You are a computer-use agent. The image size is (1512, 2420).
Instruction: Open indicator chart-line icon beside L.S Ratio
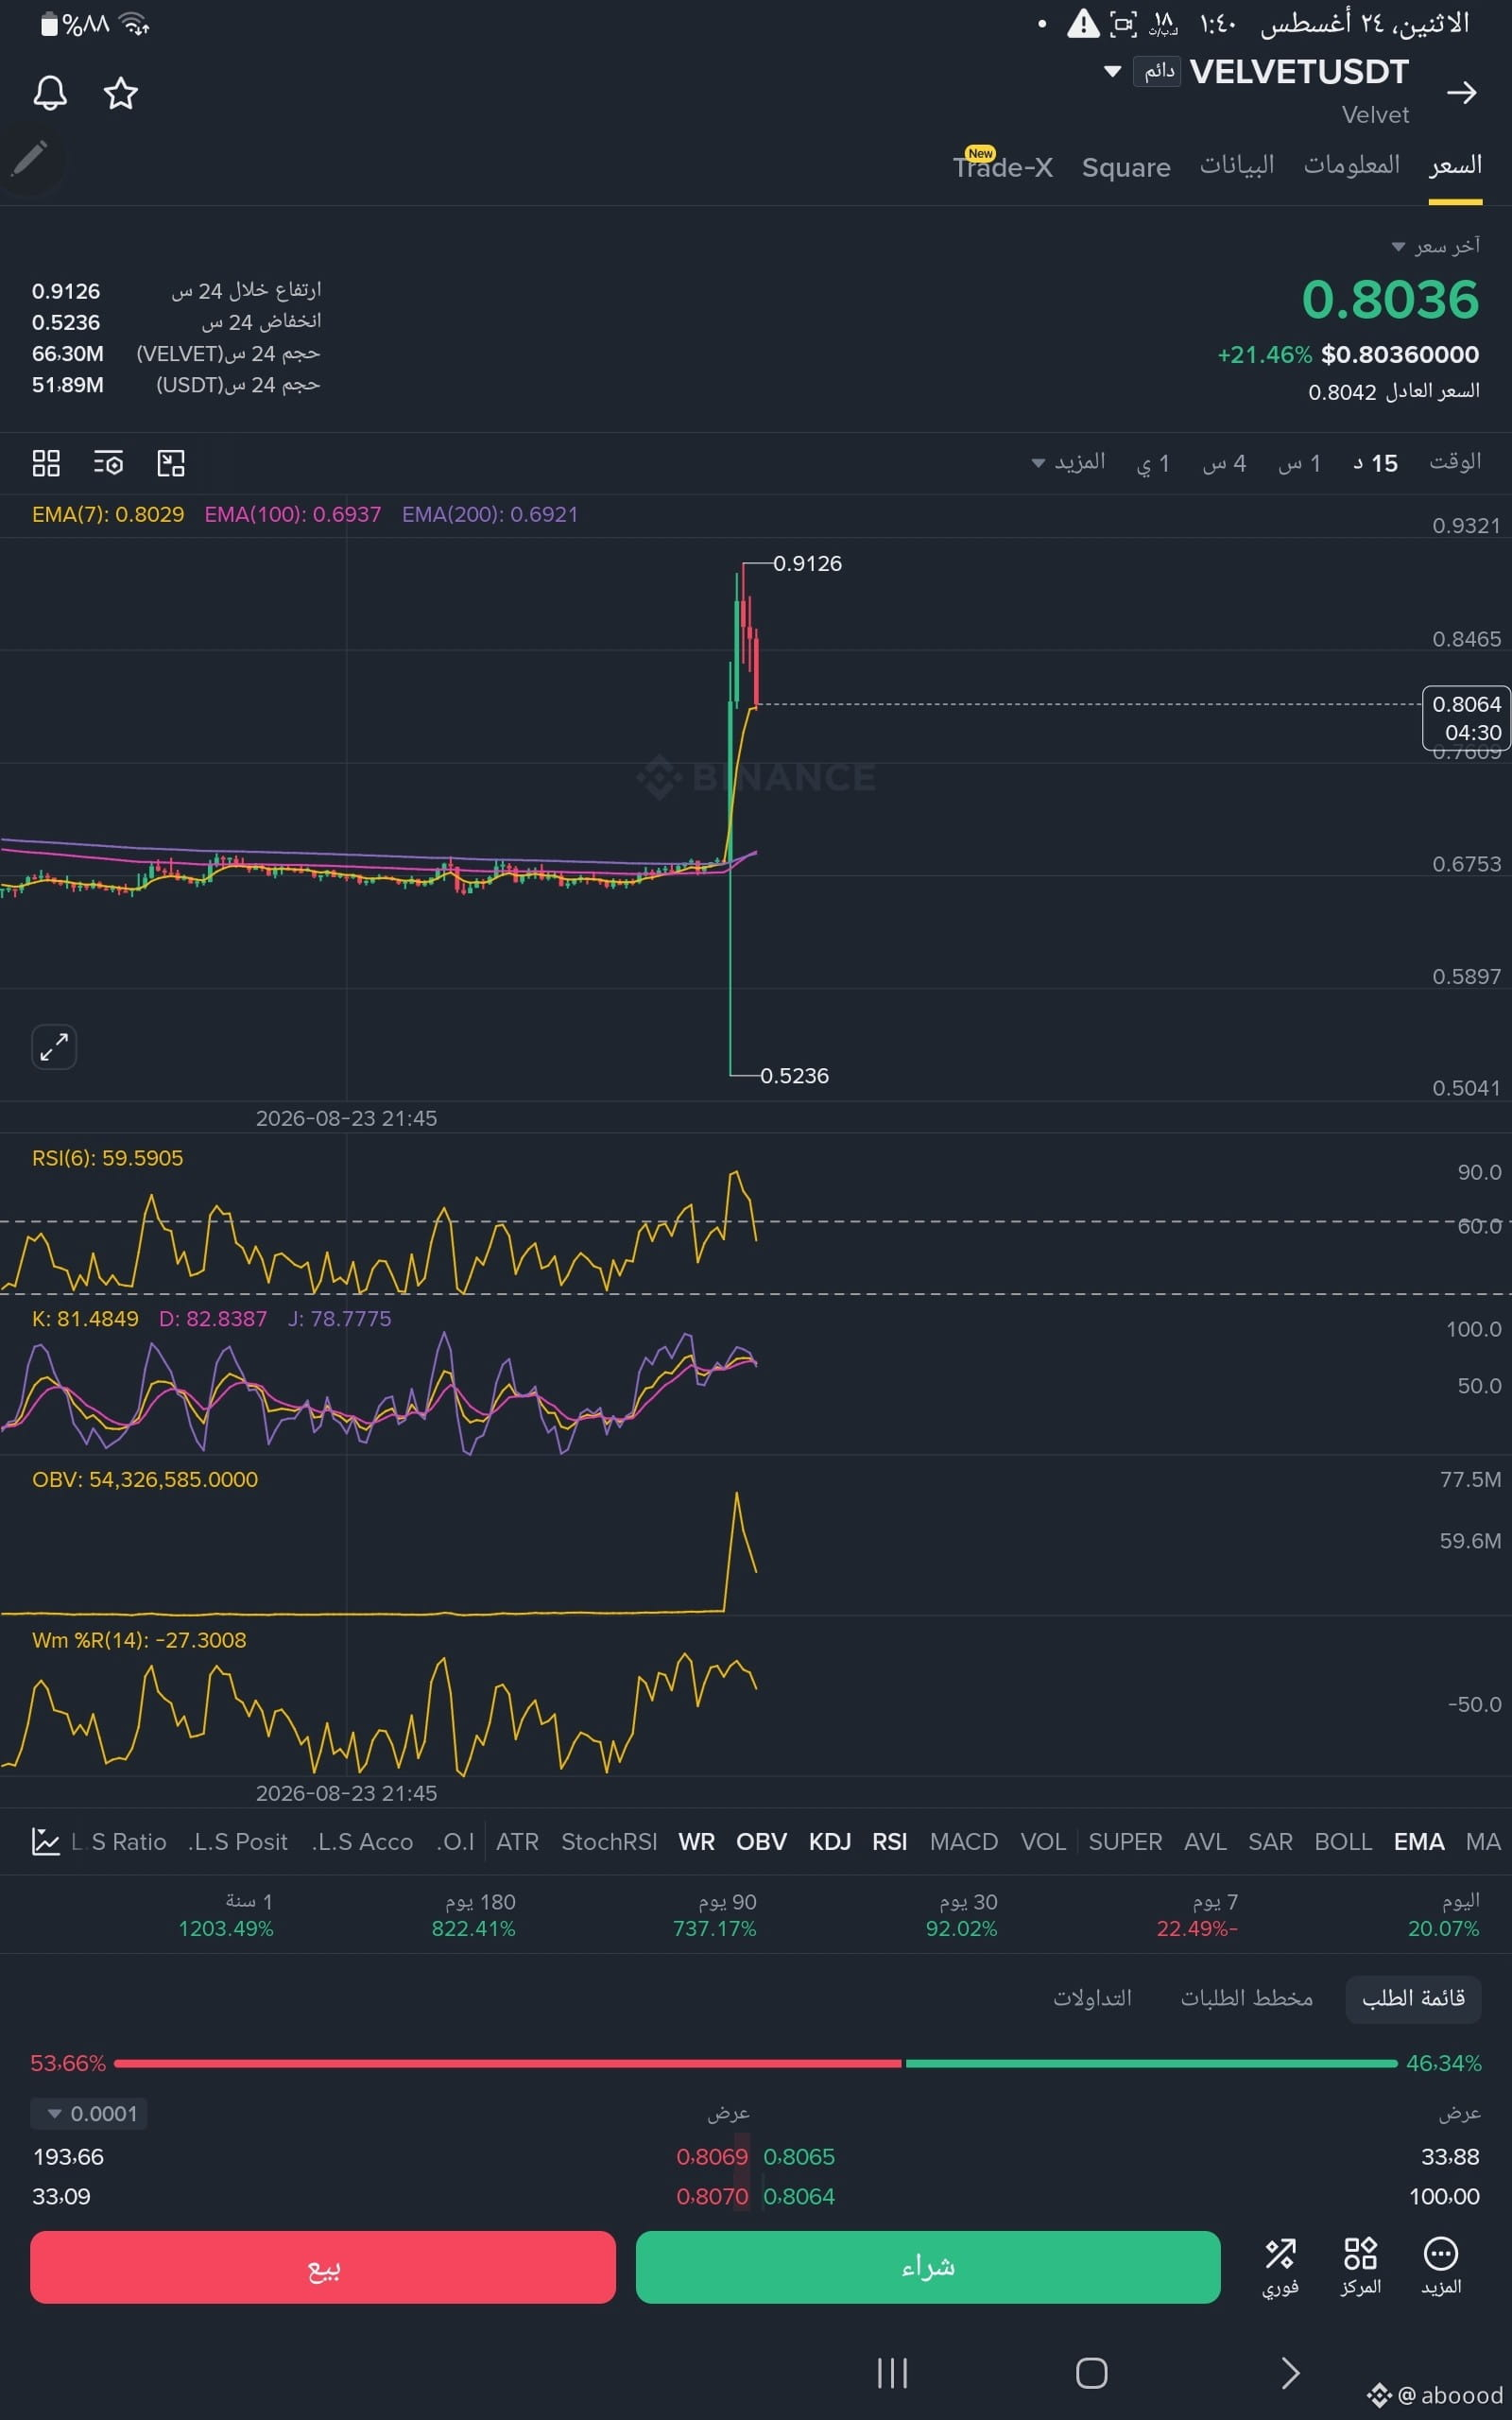pyautogui.click(x=46, y=1841)
